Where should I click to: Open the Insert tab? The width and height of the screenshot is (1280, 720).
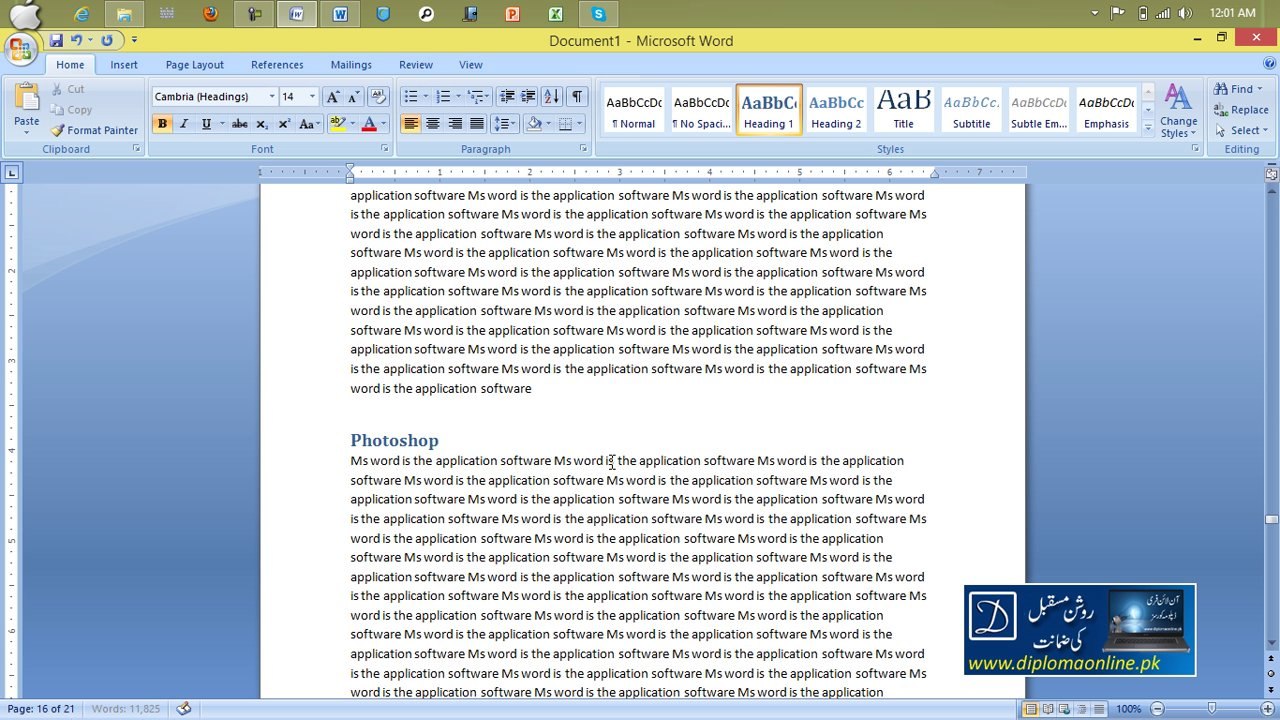point(124,65)
